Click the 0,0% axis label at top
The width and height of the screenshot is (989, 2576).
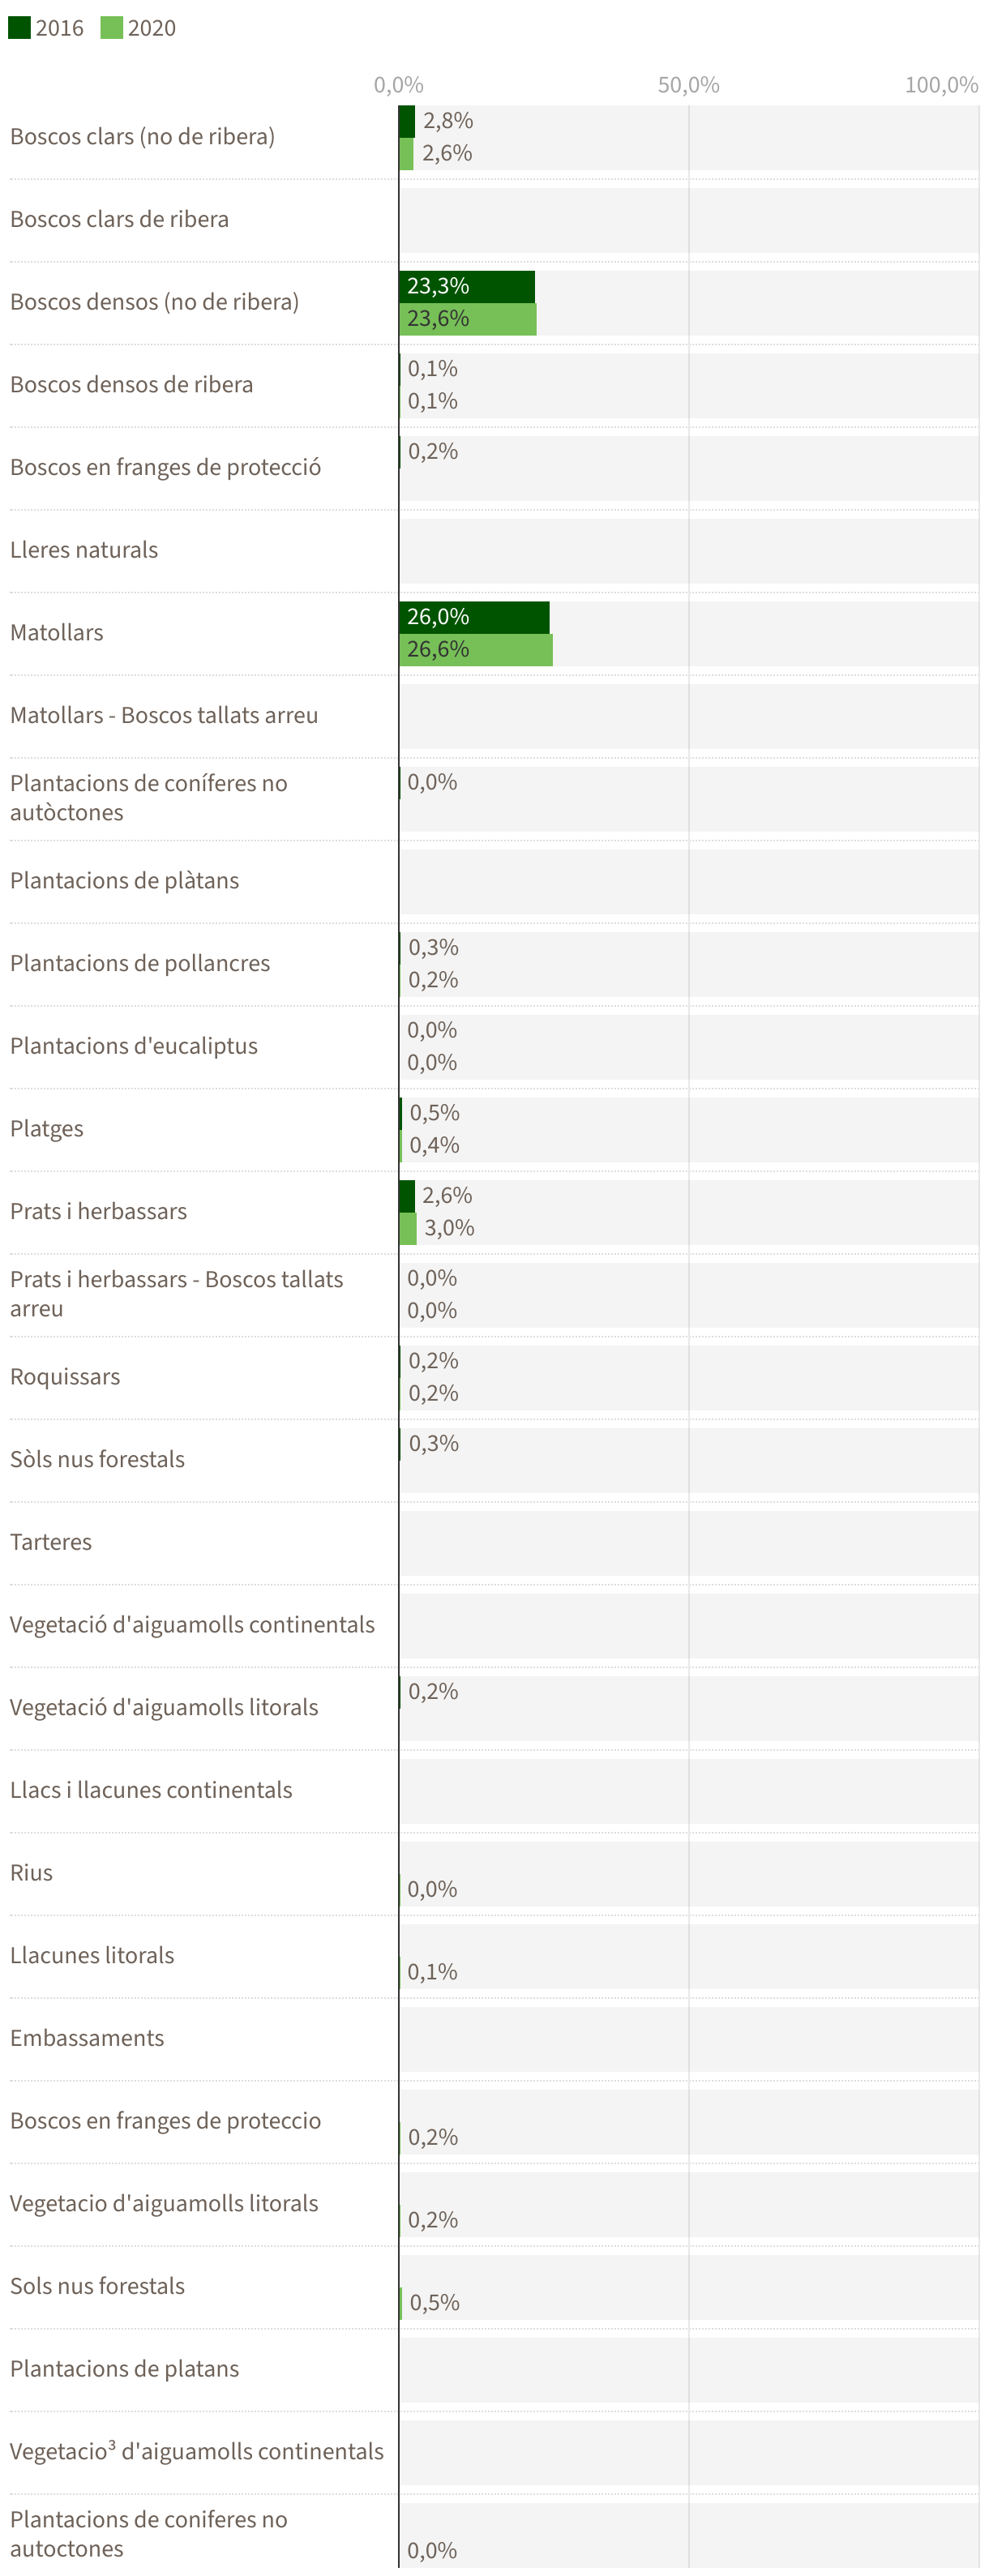pos(398,85)
